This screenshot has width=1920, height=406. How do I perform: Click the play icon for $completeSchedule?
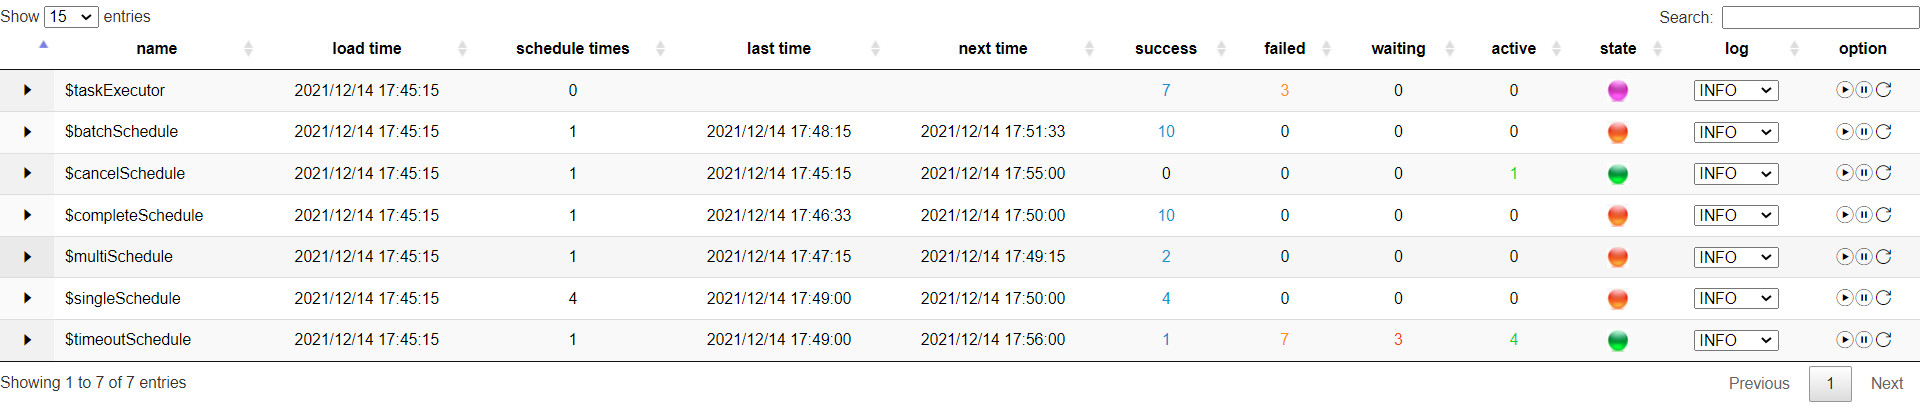(1845, 215)
